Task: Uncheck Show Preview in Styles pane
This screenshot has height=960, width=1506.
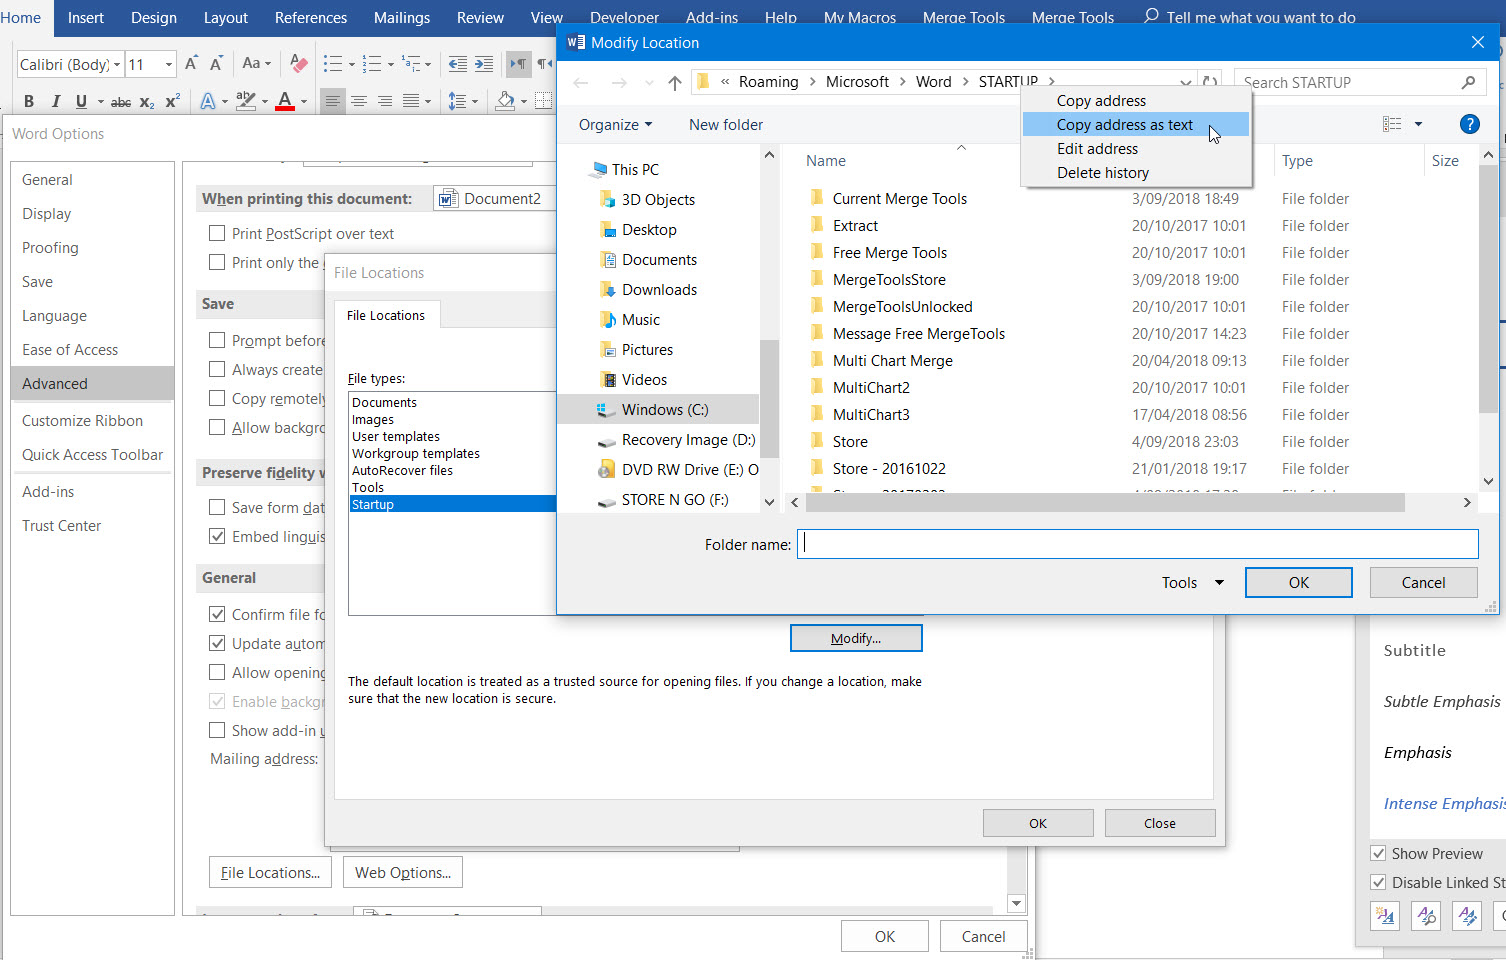Action: 1378,853
